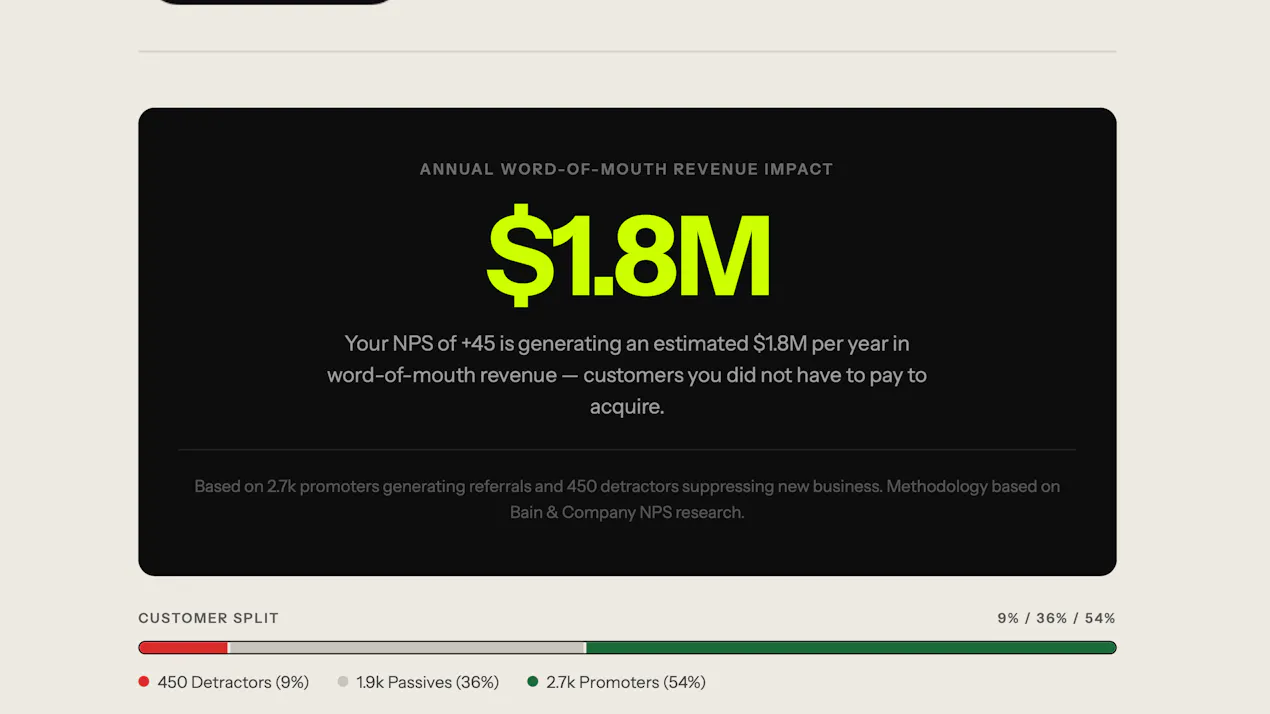Image resolution: width=1270 pixels, height=714 pixels.
Task: Click the 1.9k Passives (36%) legend label
Action: [428, 682]
